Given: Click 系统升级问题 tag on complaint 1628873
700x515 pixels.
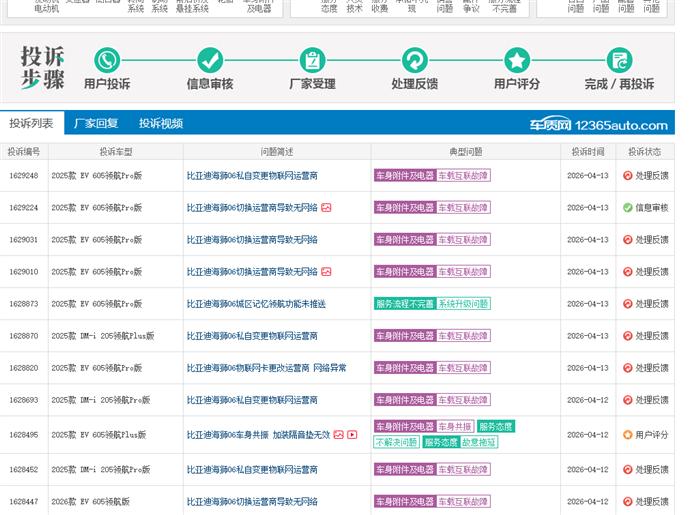Looking at the screenshot, I should 463,304.
